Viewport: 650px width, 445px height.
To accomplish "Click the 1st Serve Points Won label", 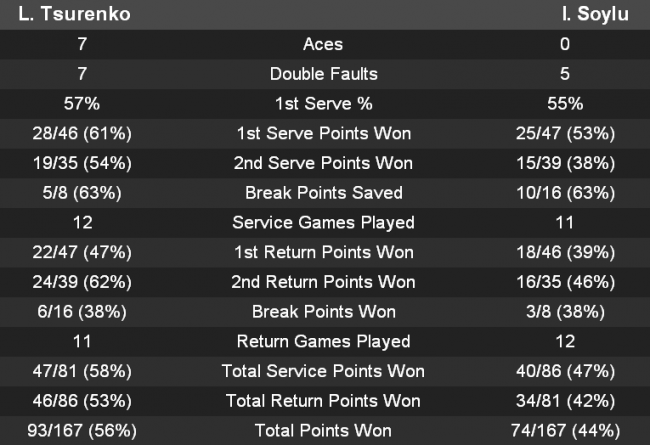I will [x=323, y=133].
